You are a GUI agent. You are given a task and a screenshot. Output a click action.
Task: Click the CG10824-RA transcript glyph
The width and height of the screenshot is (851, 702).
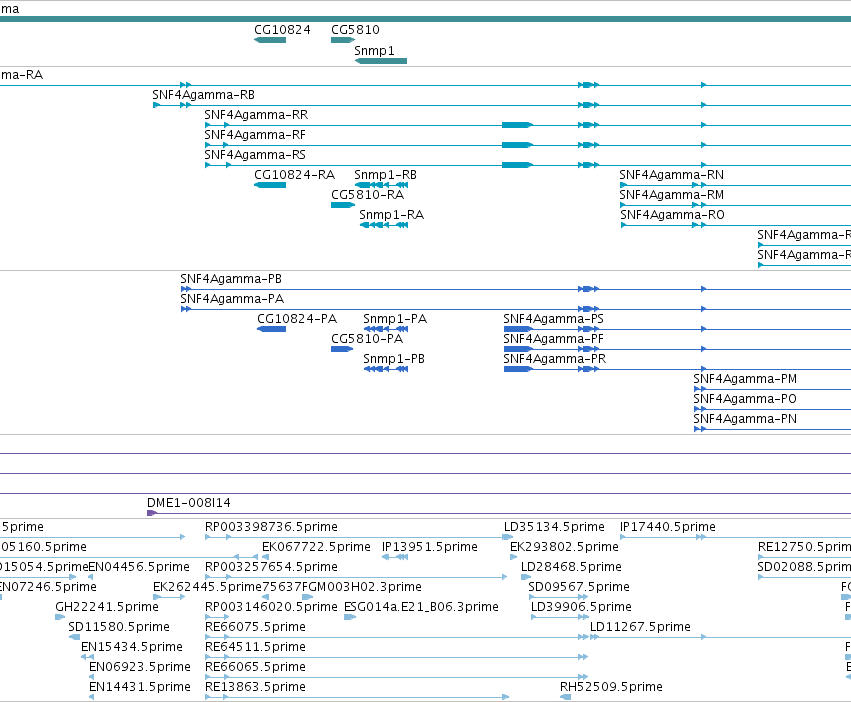coord(270,185)
